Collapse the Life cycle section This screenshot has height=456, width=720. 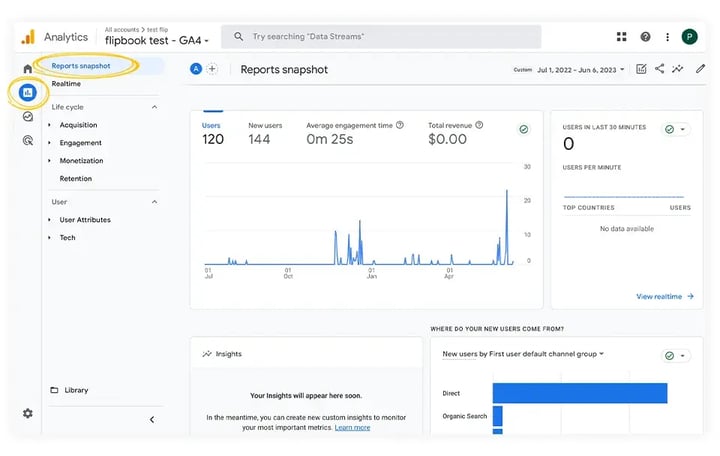click(154, 107)
